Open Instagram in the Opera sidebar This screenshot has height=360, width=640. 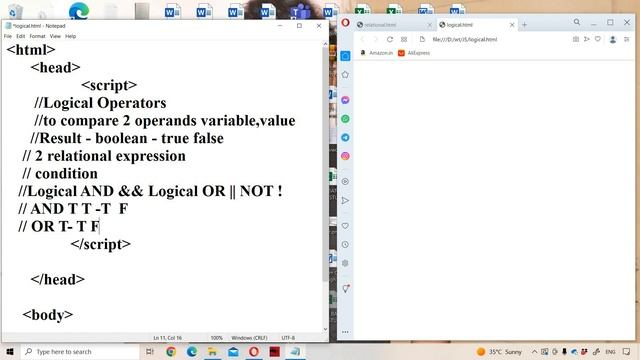[x=345, y=156]
